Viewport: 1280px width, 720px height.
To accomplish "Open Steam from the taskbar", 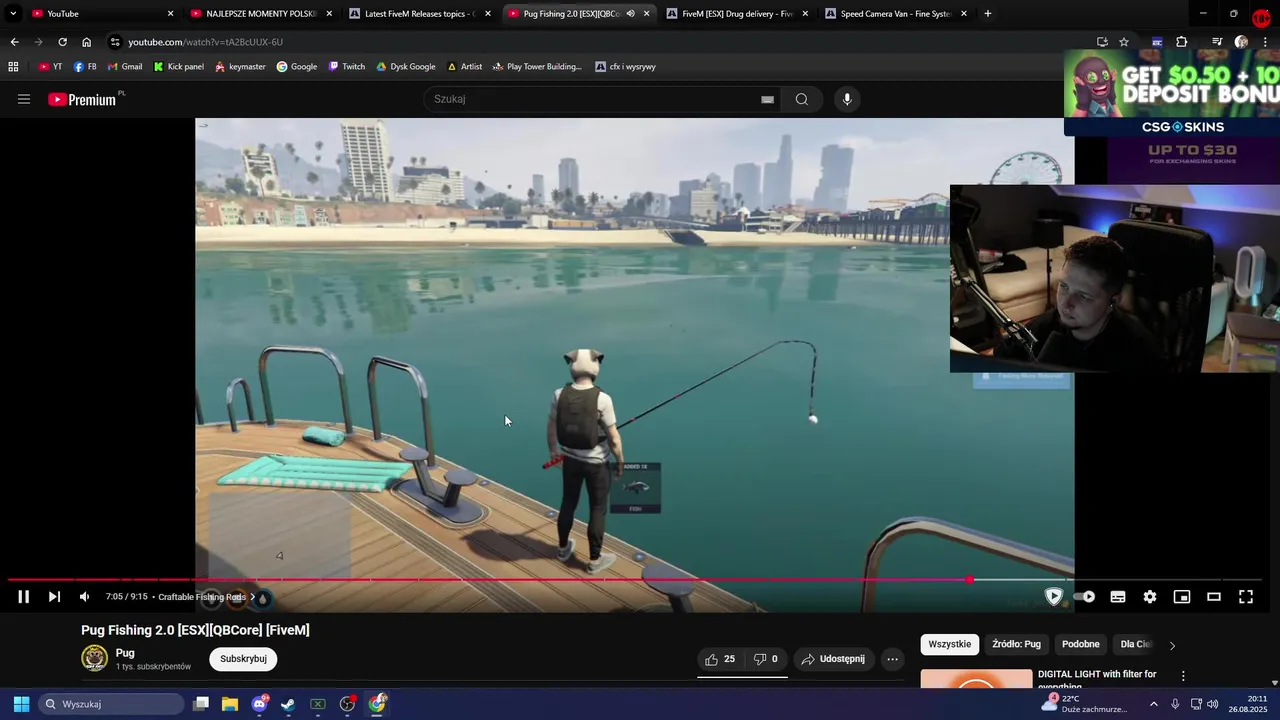I will click(x=288, y=704).
